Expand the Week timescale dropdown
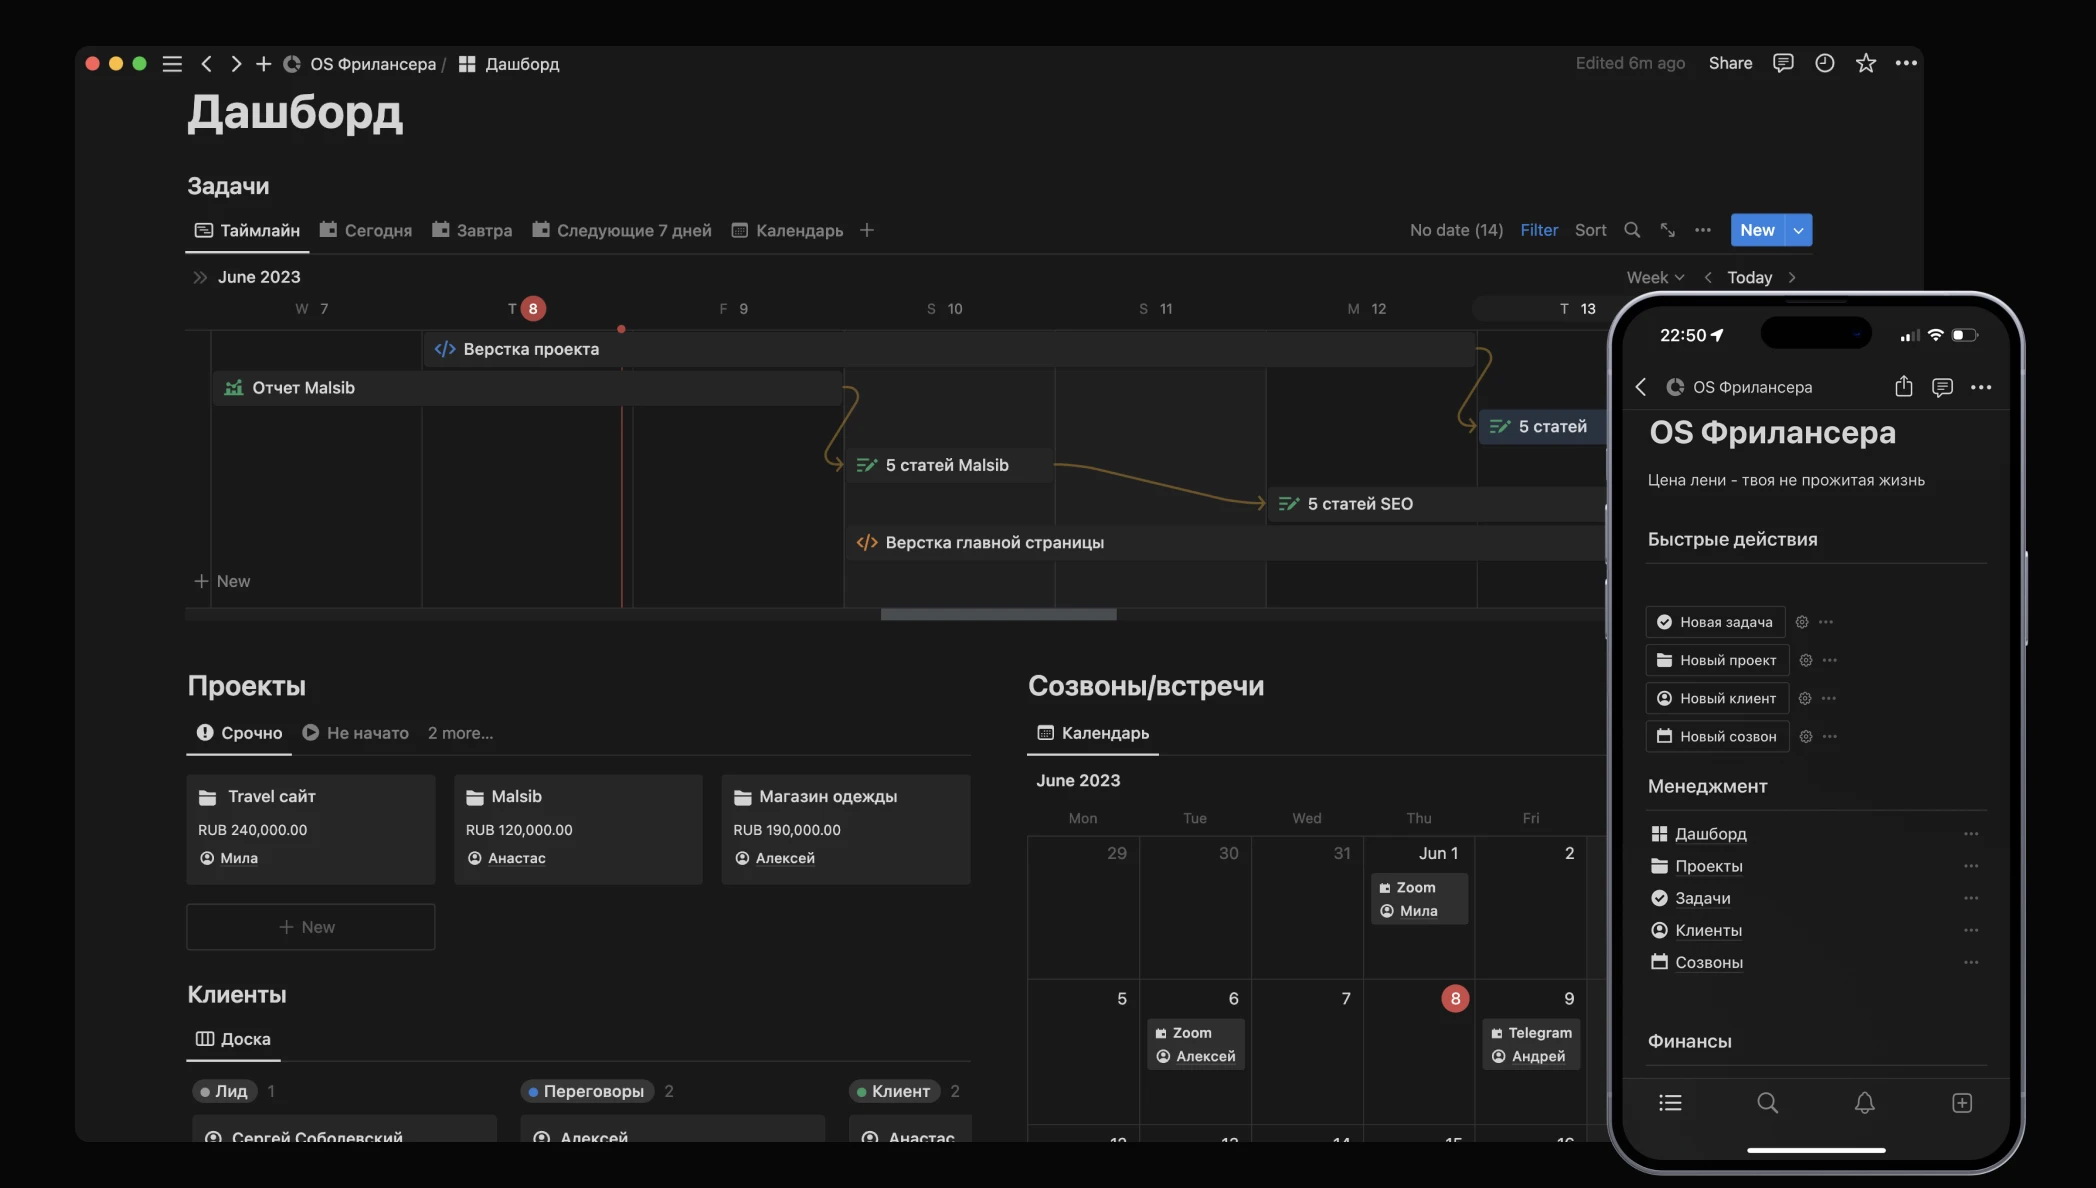This screenshot has width=2096, height=1188. click(x=1655, y=277)
